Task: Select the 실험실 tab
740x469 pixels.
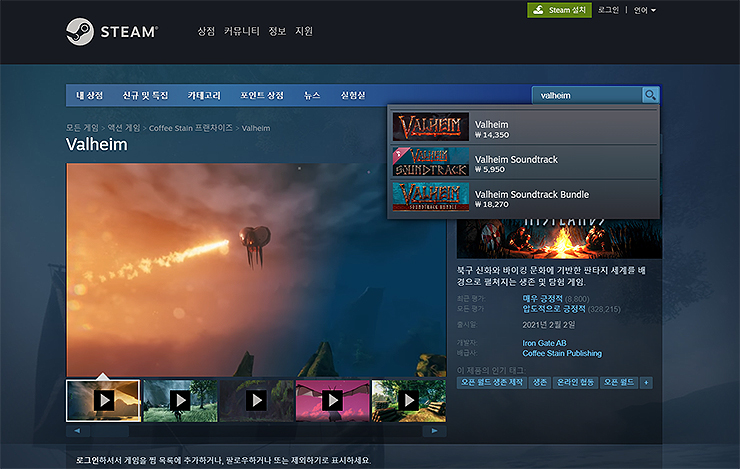Action: tap(353, 95)
